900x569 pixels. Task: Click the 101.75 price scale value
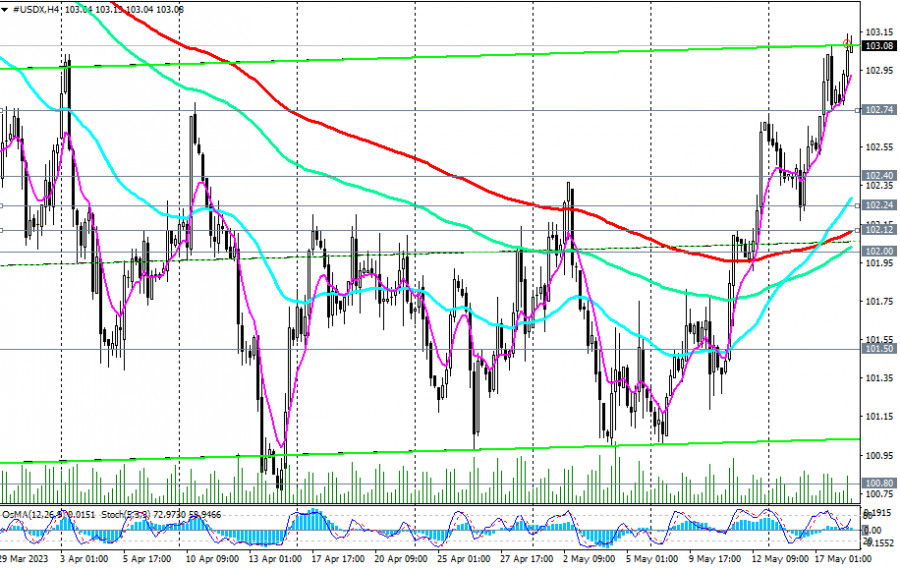click(879, 301)
